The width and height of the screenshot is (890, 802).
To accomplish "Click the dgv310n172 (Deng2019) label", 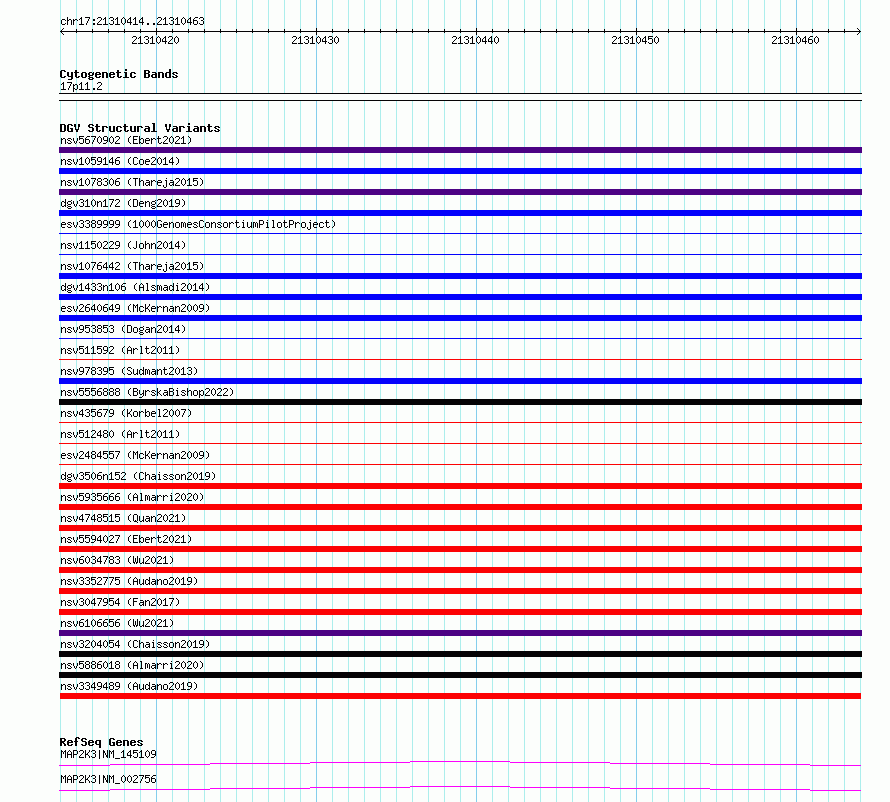I will pos(123,203).
